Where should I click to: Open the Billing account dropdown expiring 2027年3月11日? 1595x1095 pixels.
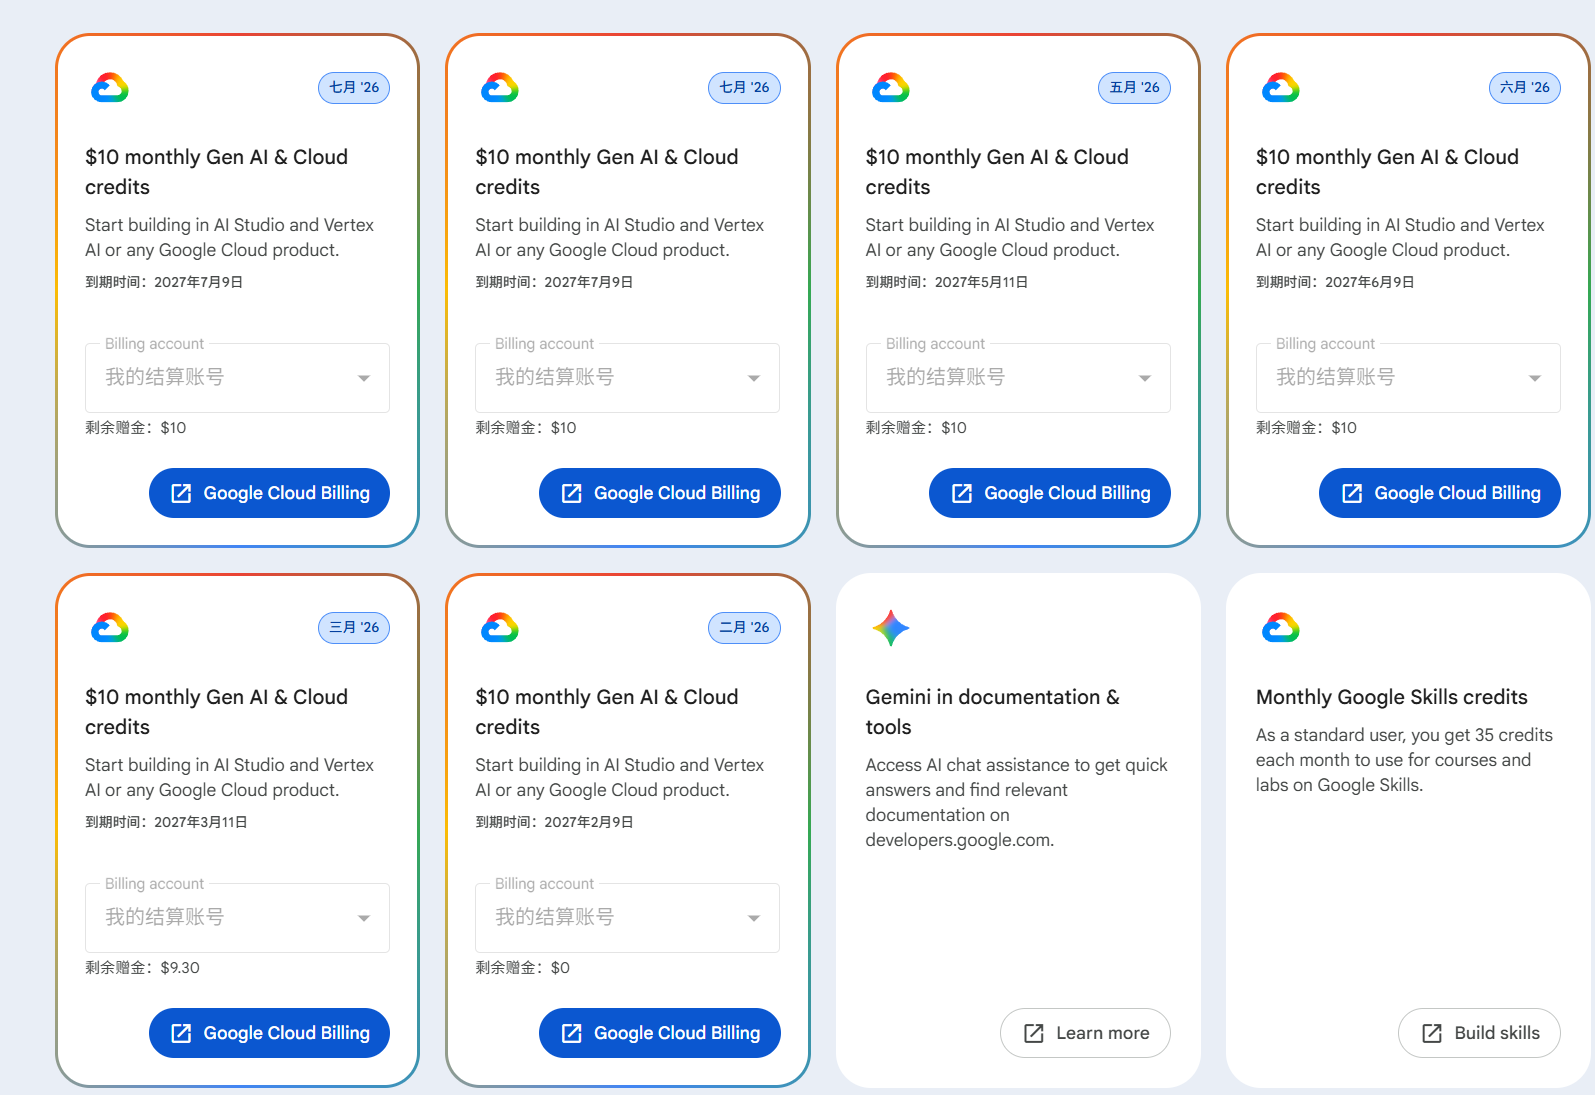coord(237,918)
